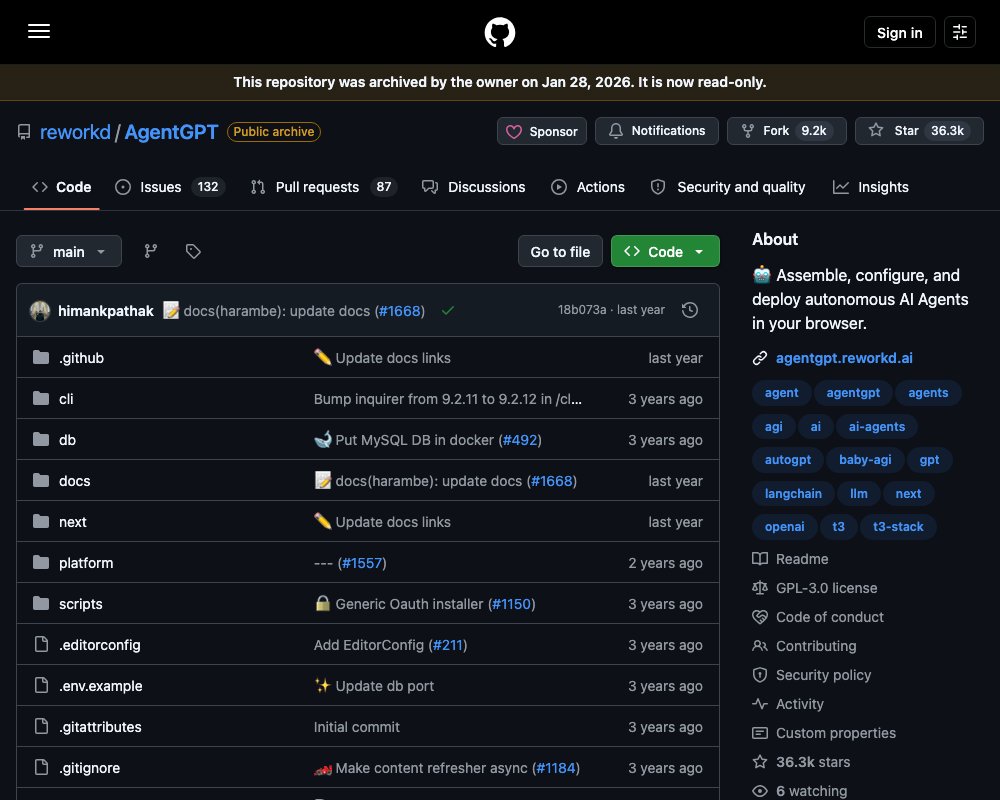Open the hamburger navigation menu
The height and width of the screenshot is (800, 1000).
pyautogui.click(x=39, y=31)
